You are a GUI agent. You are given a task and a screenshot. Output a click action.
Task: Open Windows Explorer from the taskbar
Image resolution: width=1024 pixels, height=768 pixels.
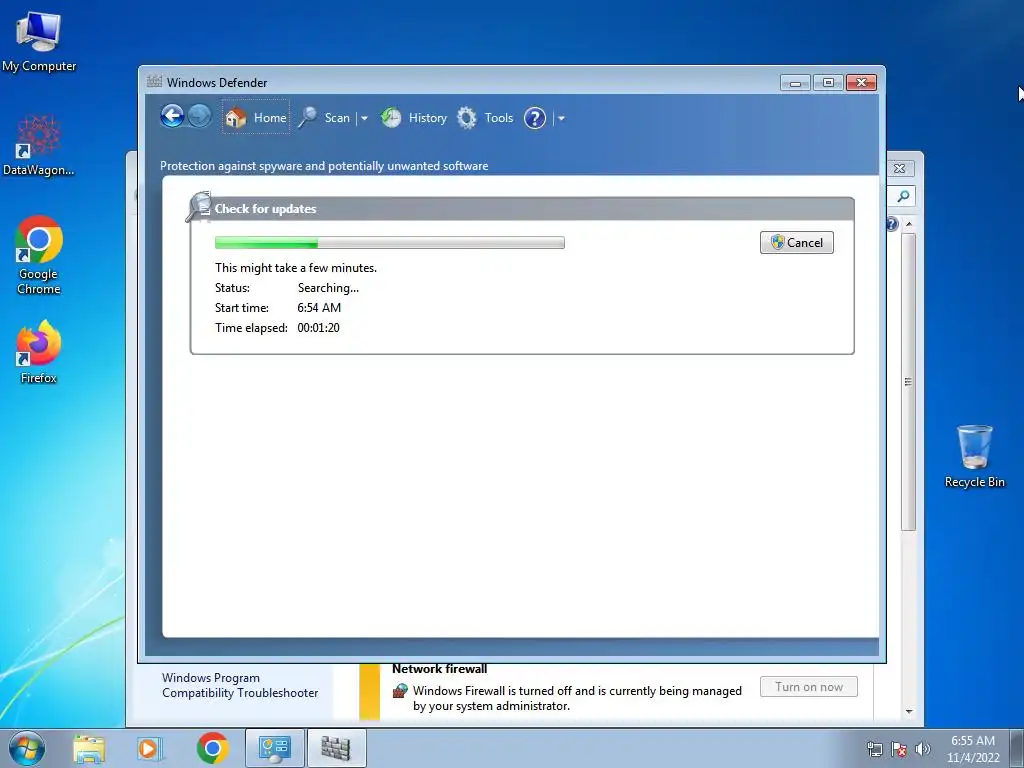pos(89,748)
